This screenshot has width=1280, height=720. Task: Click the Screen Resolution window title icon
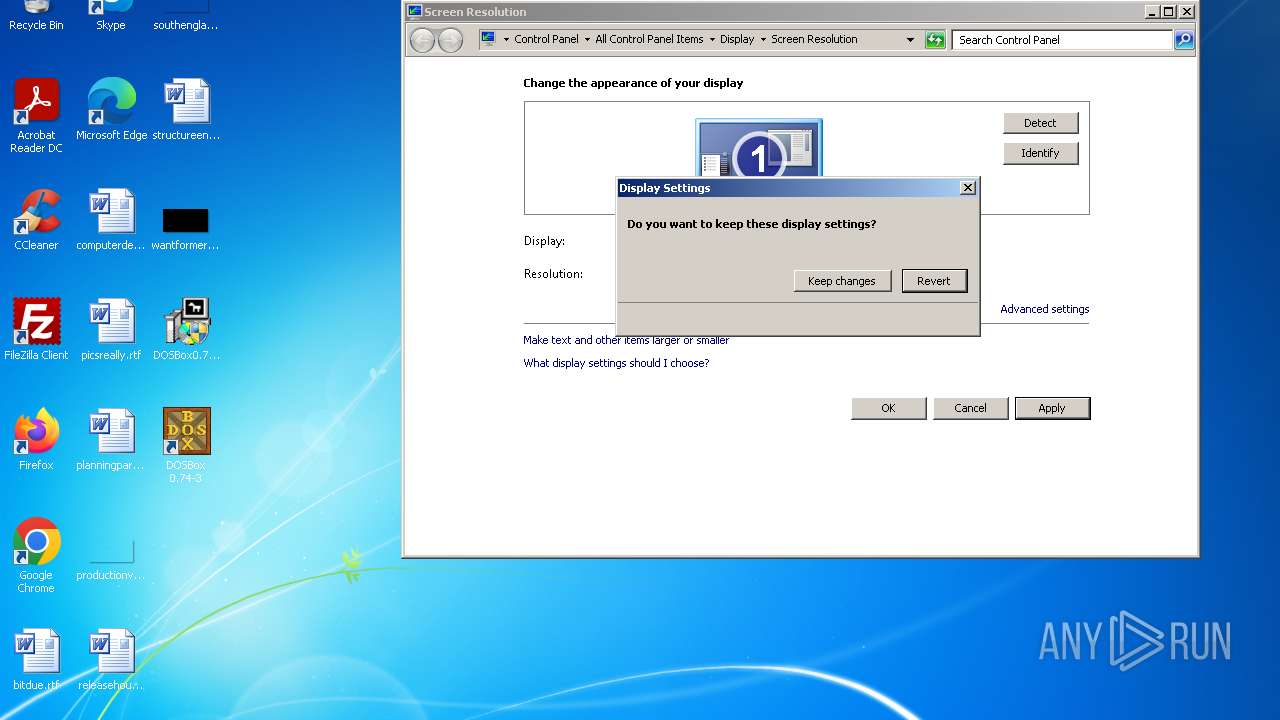point(414,12)
